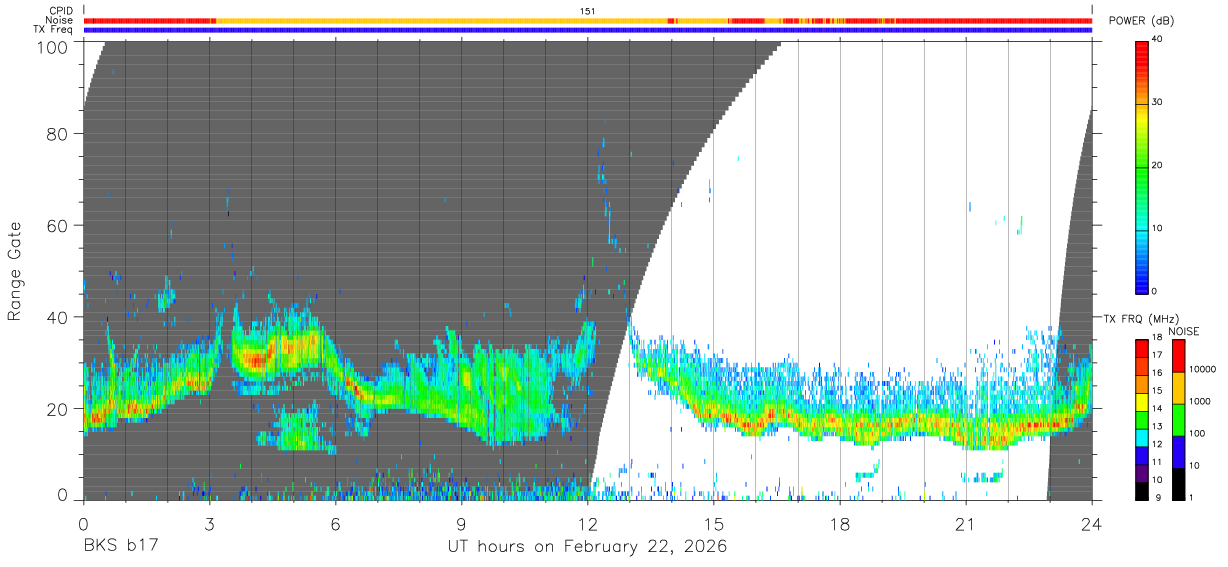Click the TX Freq row label
Image resolution: width=1228 pixels, height=567 pixels.
click(x=53, y=30)
